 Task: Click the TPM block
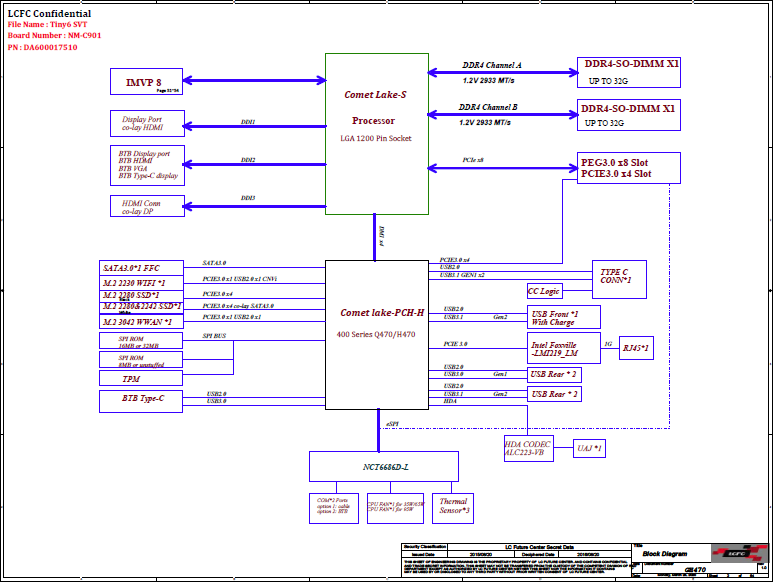(x=141, y=378)
